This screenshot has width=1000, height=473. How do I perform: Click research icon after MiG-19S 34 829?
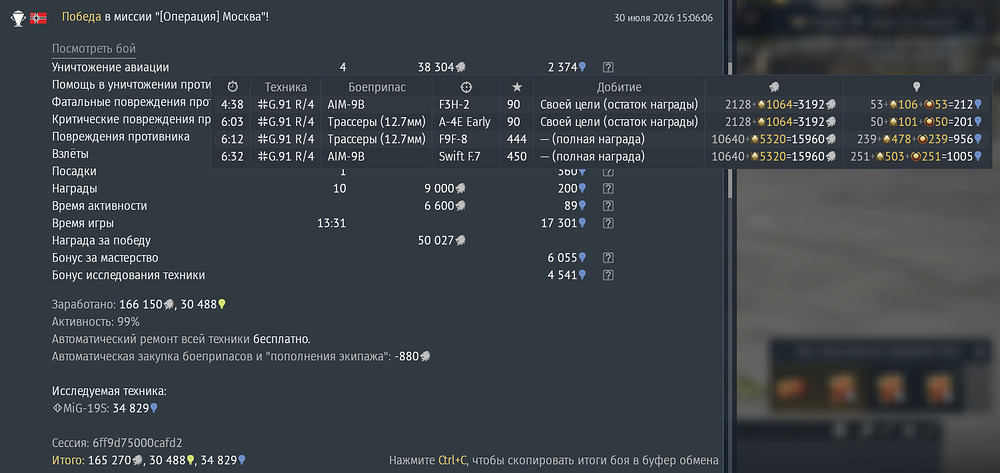click(x=153, y=408)
